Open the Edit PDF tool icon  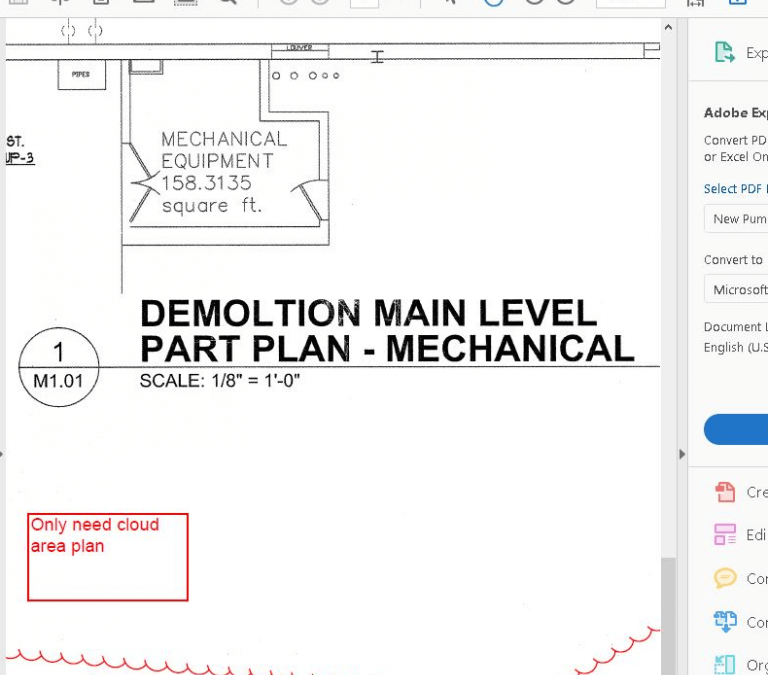coord(725,534)
